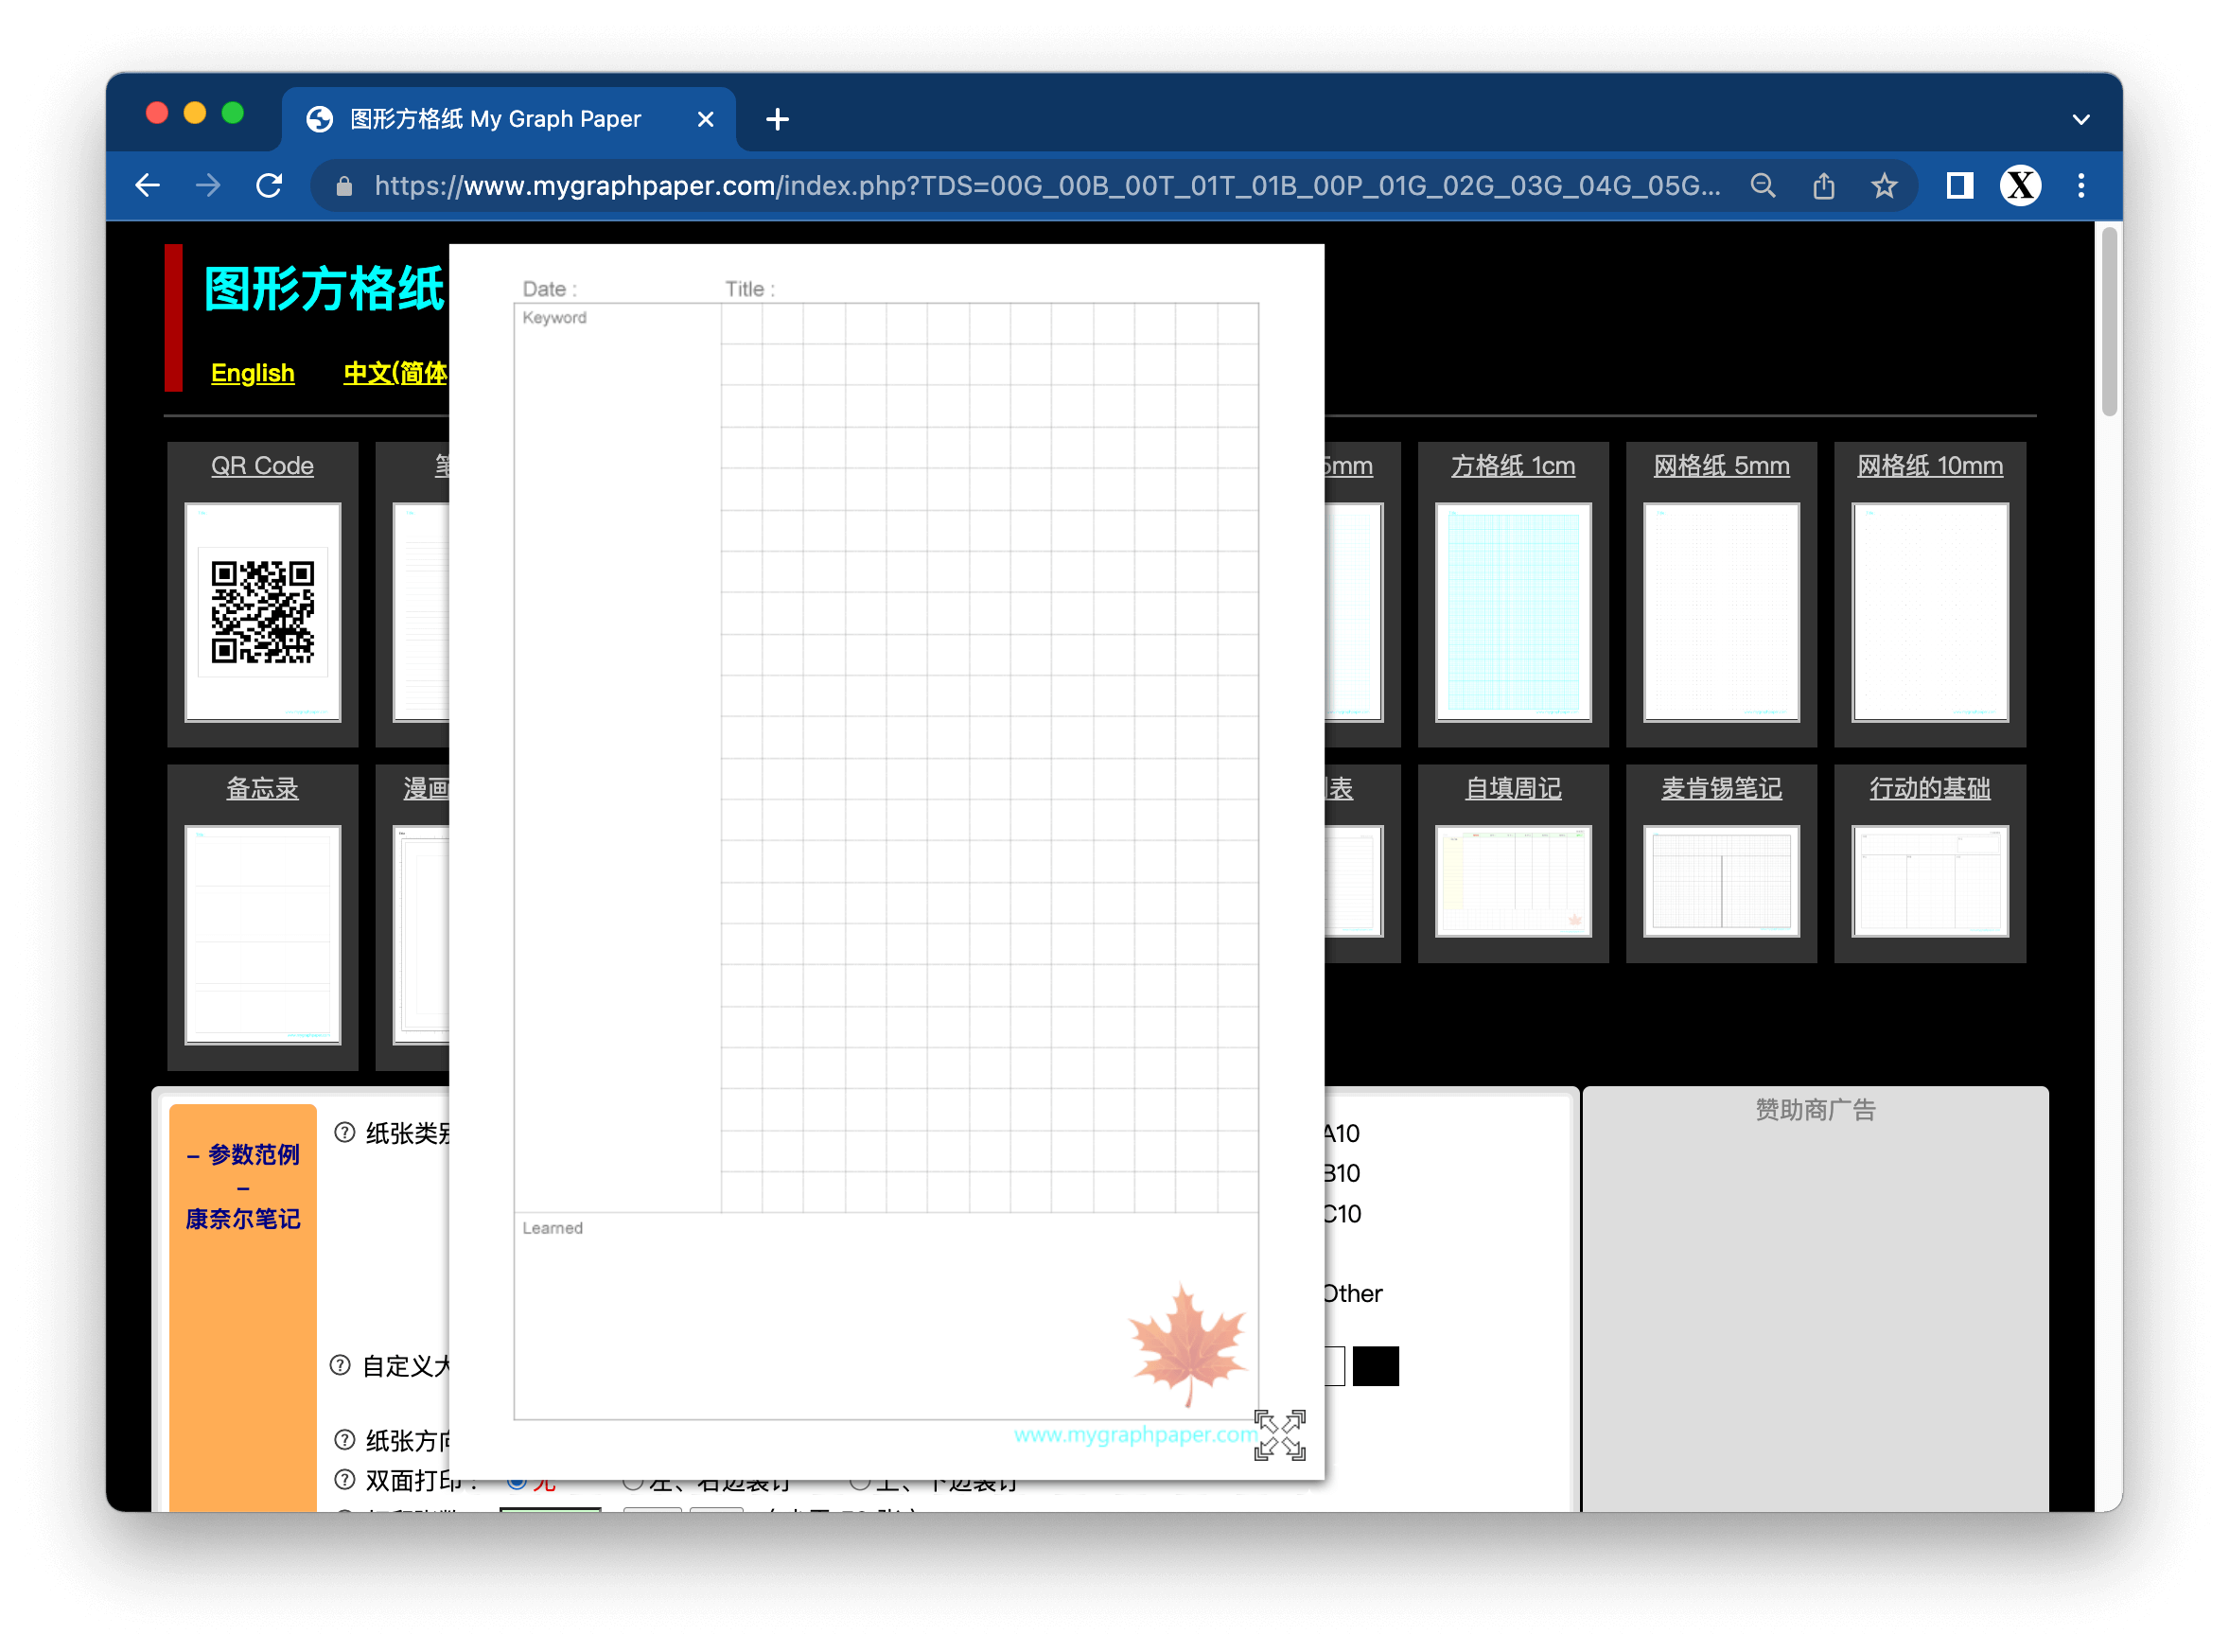Select the 网格纸 10mm grid template
This screenshot has height=1652, width=2229.
click(1927, 607)
